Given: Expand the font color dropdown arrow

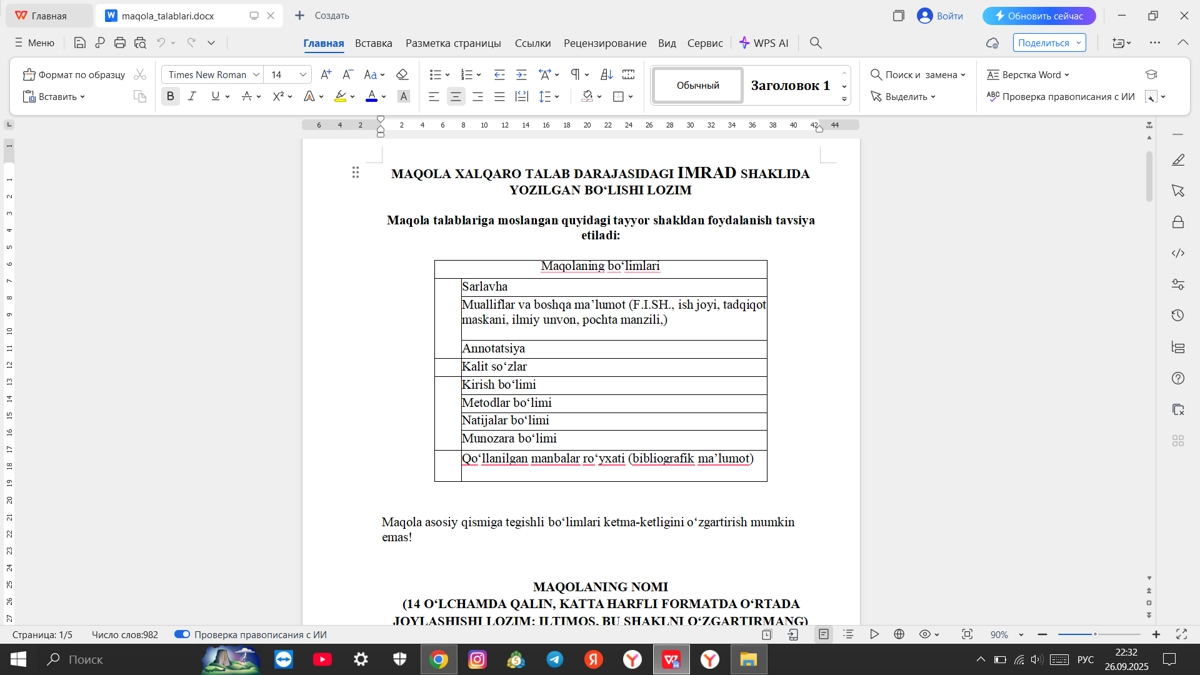Looking at the screenshot, I should (383, 95).
